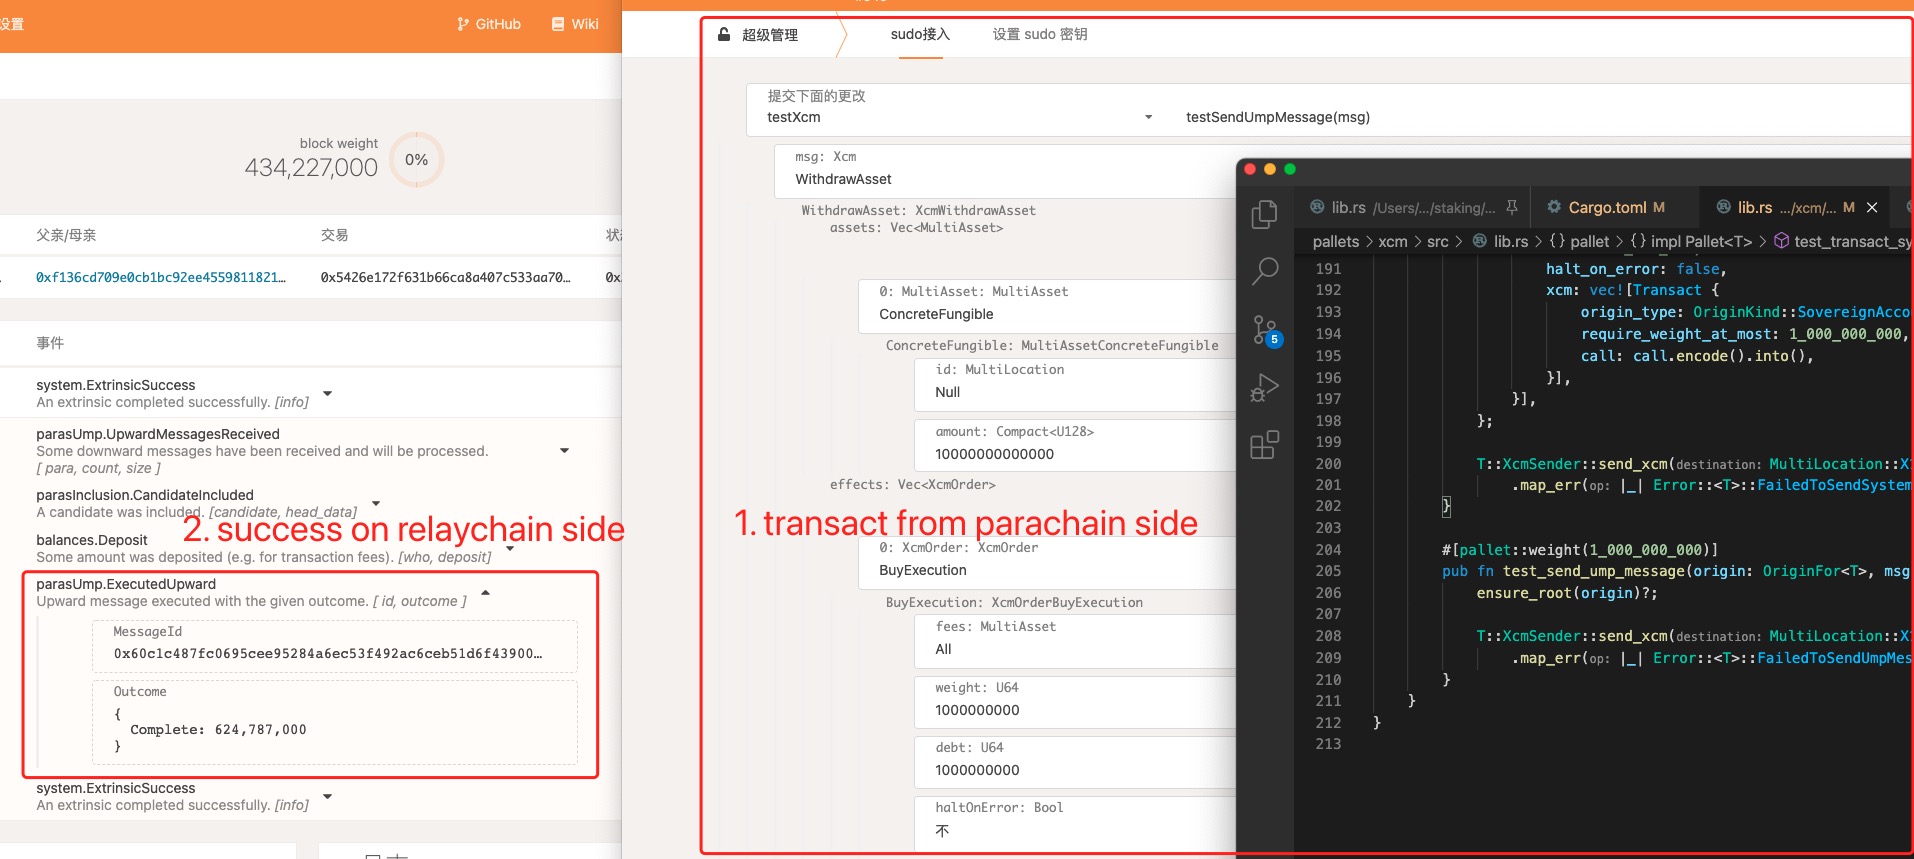Click the extrinsics root hash 0x5426e172f631
The image size is (1914, 859).
[x=446, y=277]
